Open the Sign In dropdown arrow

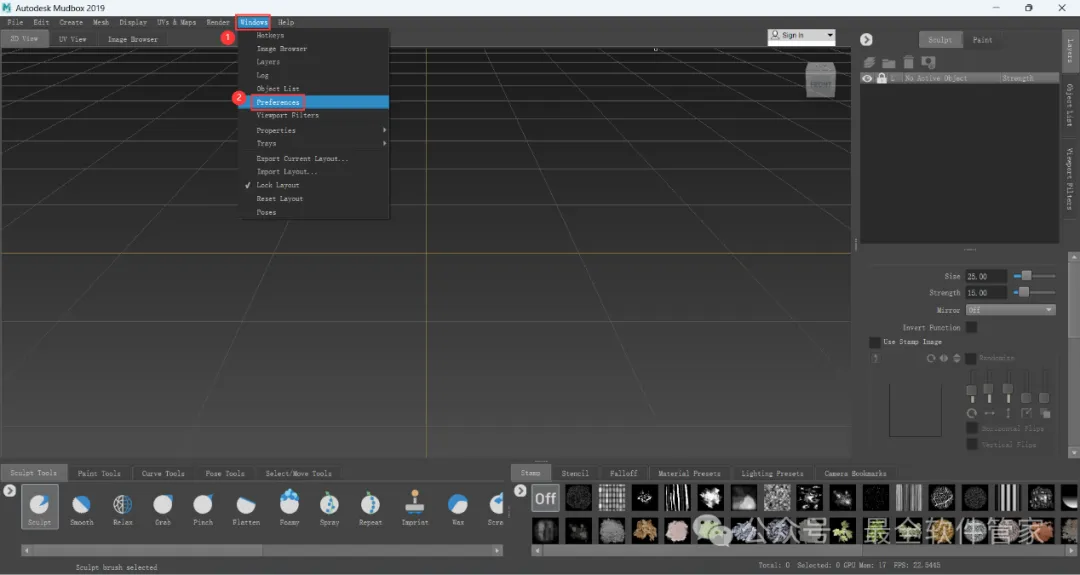pyautogui.click(x=830, y=35)
